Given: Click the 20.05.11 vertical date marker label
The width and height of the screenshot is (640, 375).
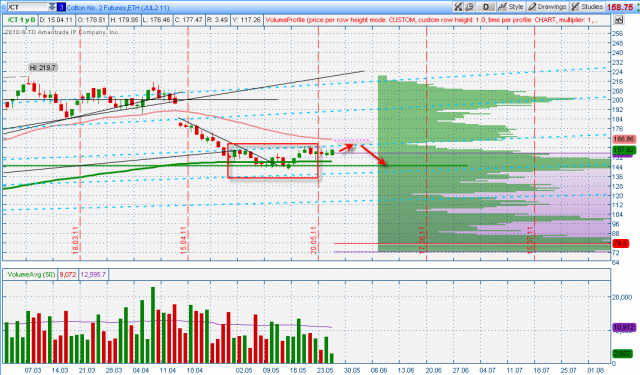Looking at the screenshot, I should [313, 240].
